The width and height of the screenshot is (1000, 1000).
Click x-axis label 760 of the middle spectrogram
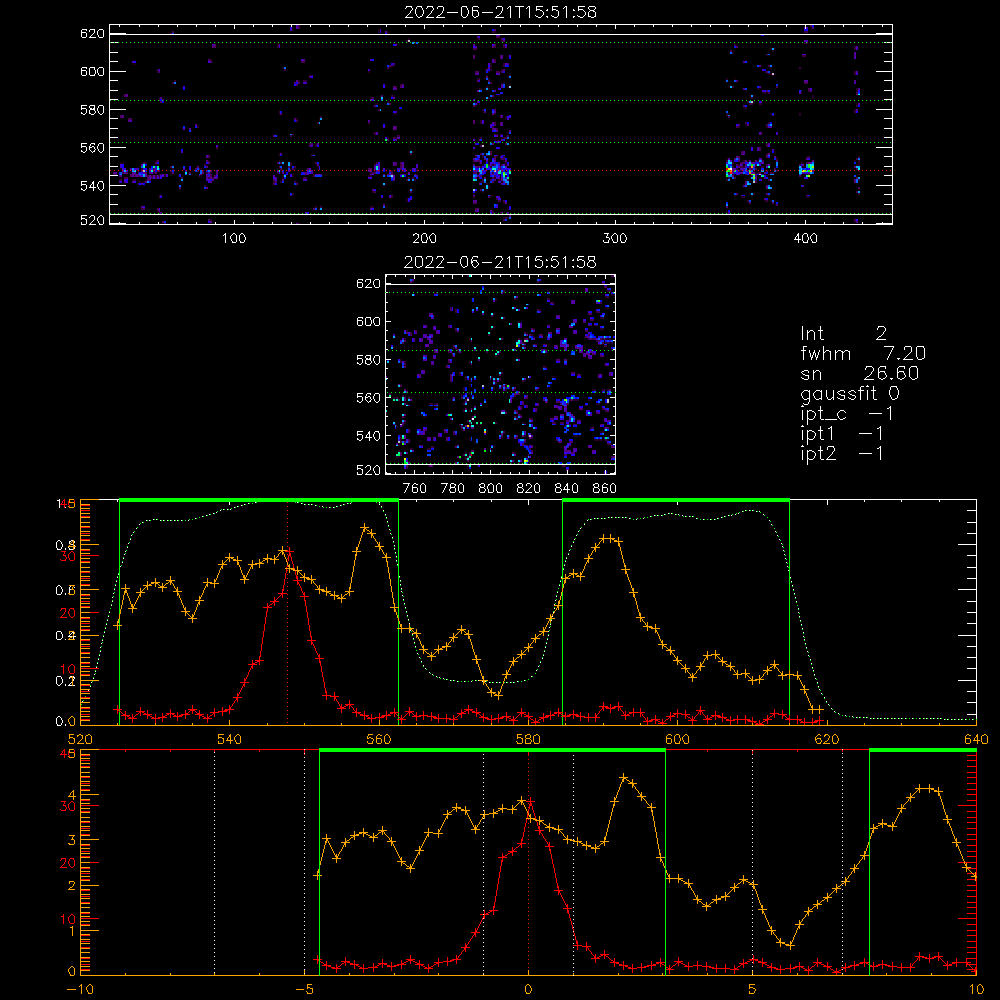coord(415,489)
